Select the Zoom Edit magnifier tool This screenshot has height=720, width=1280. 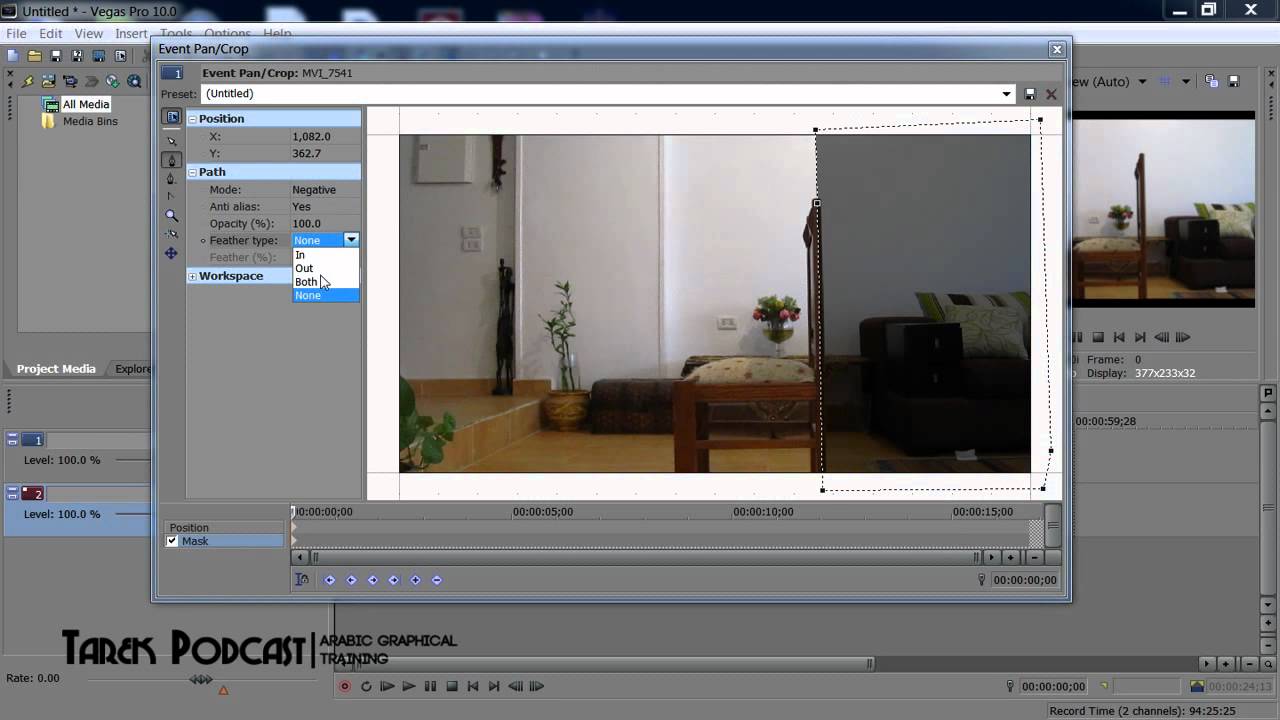171,215
